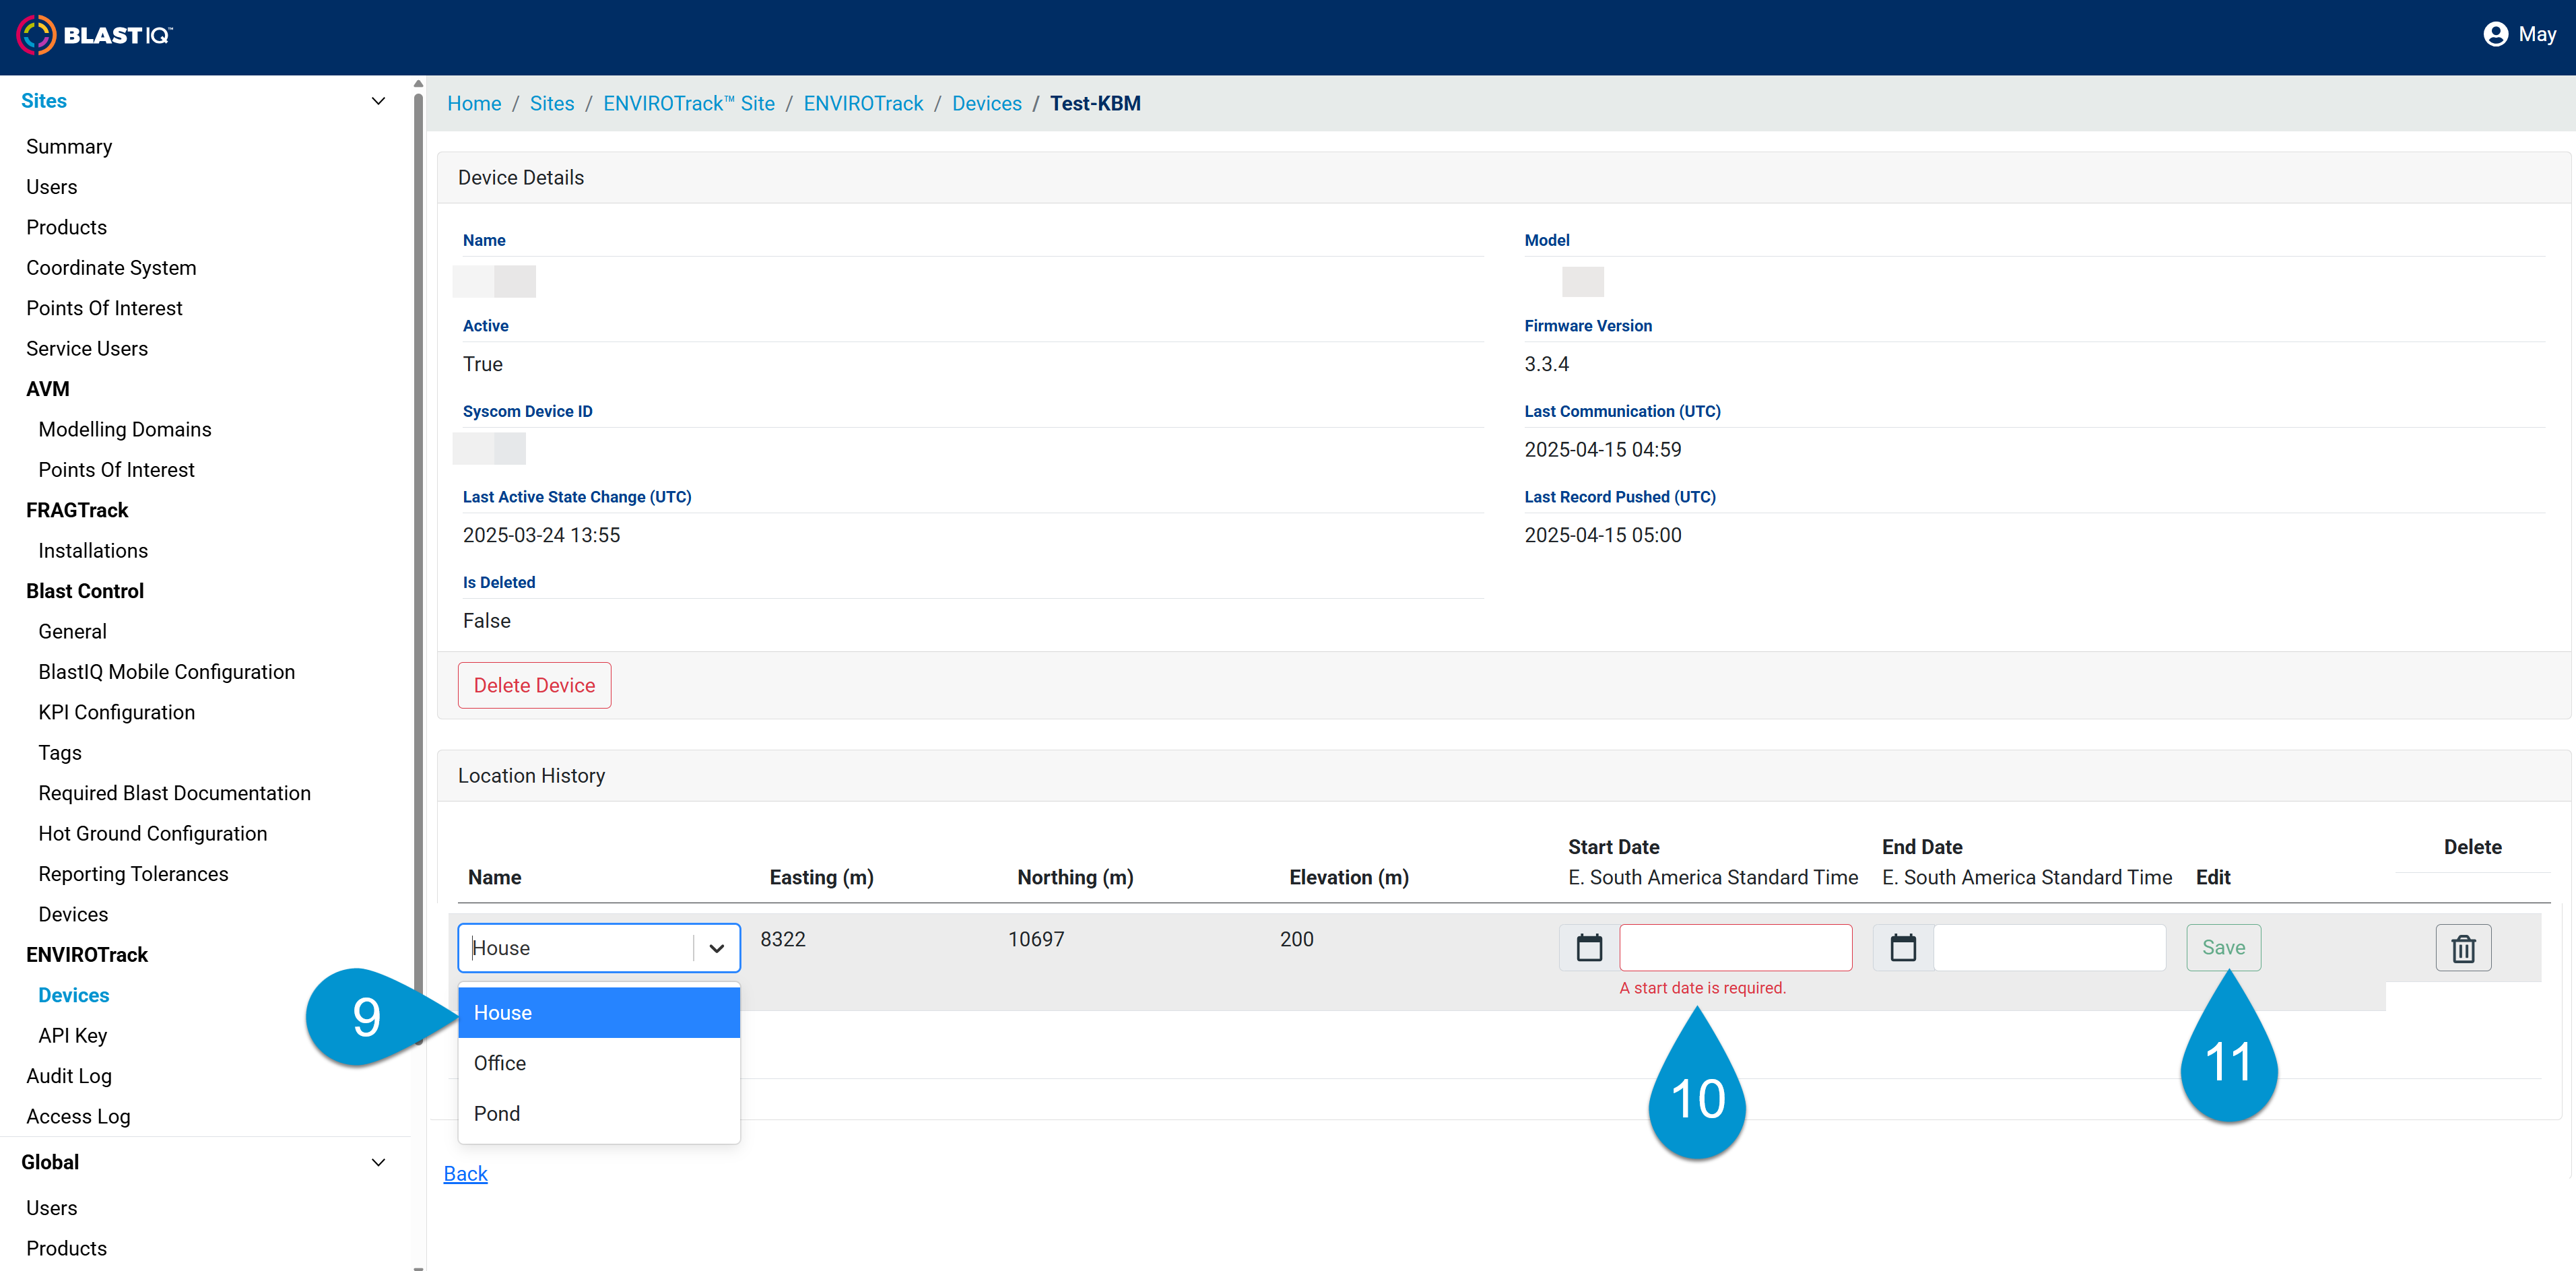2576x1271 pixels.
Task: Click the Sites section header
Action: point(44,101)
